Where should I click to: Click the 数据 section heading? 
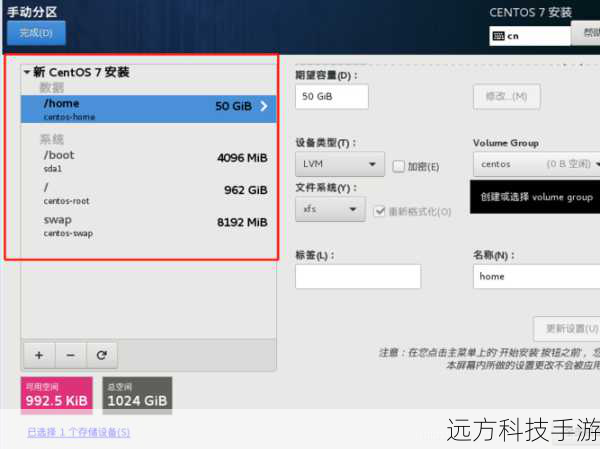[52, 88]
